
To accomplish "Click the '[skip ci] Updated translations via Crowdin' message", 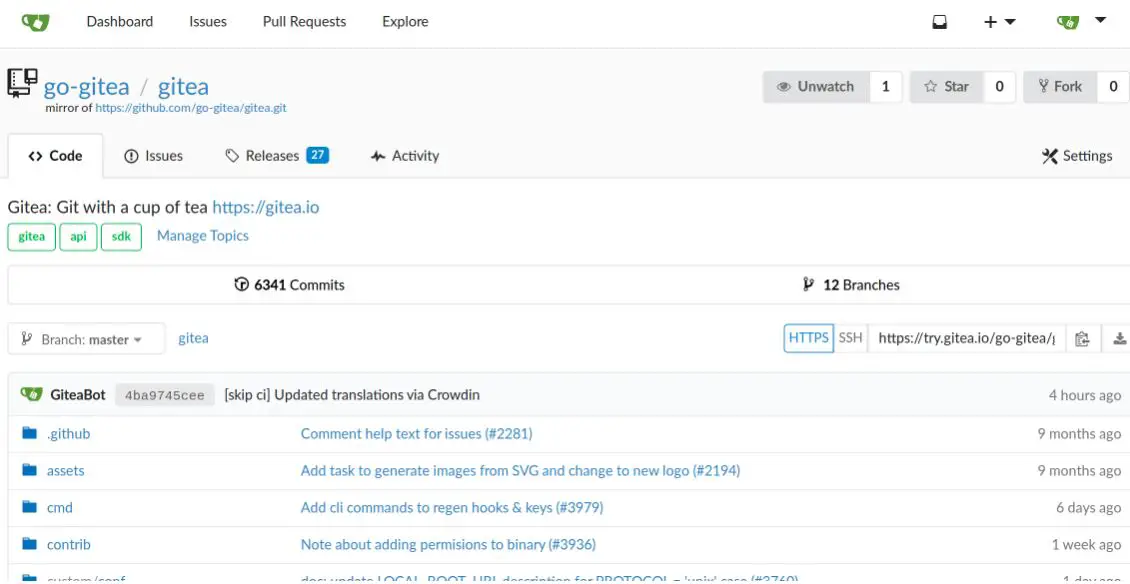I will 352,394.
